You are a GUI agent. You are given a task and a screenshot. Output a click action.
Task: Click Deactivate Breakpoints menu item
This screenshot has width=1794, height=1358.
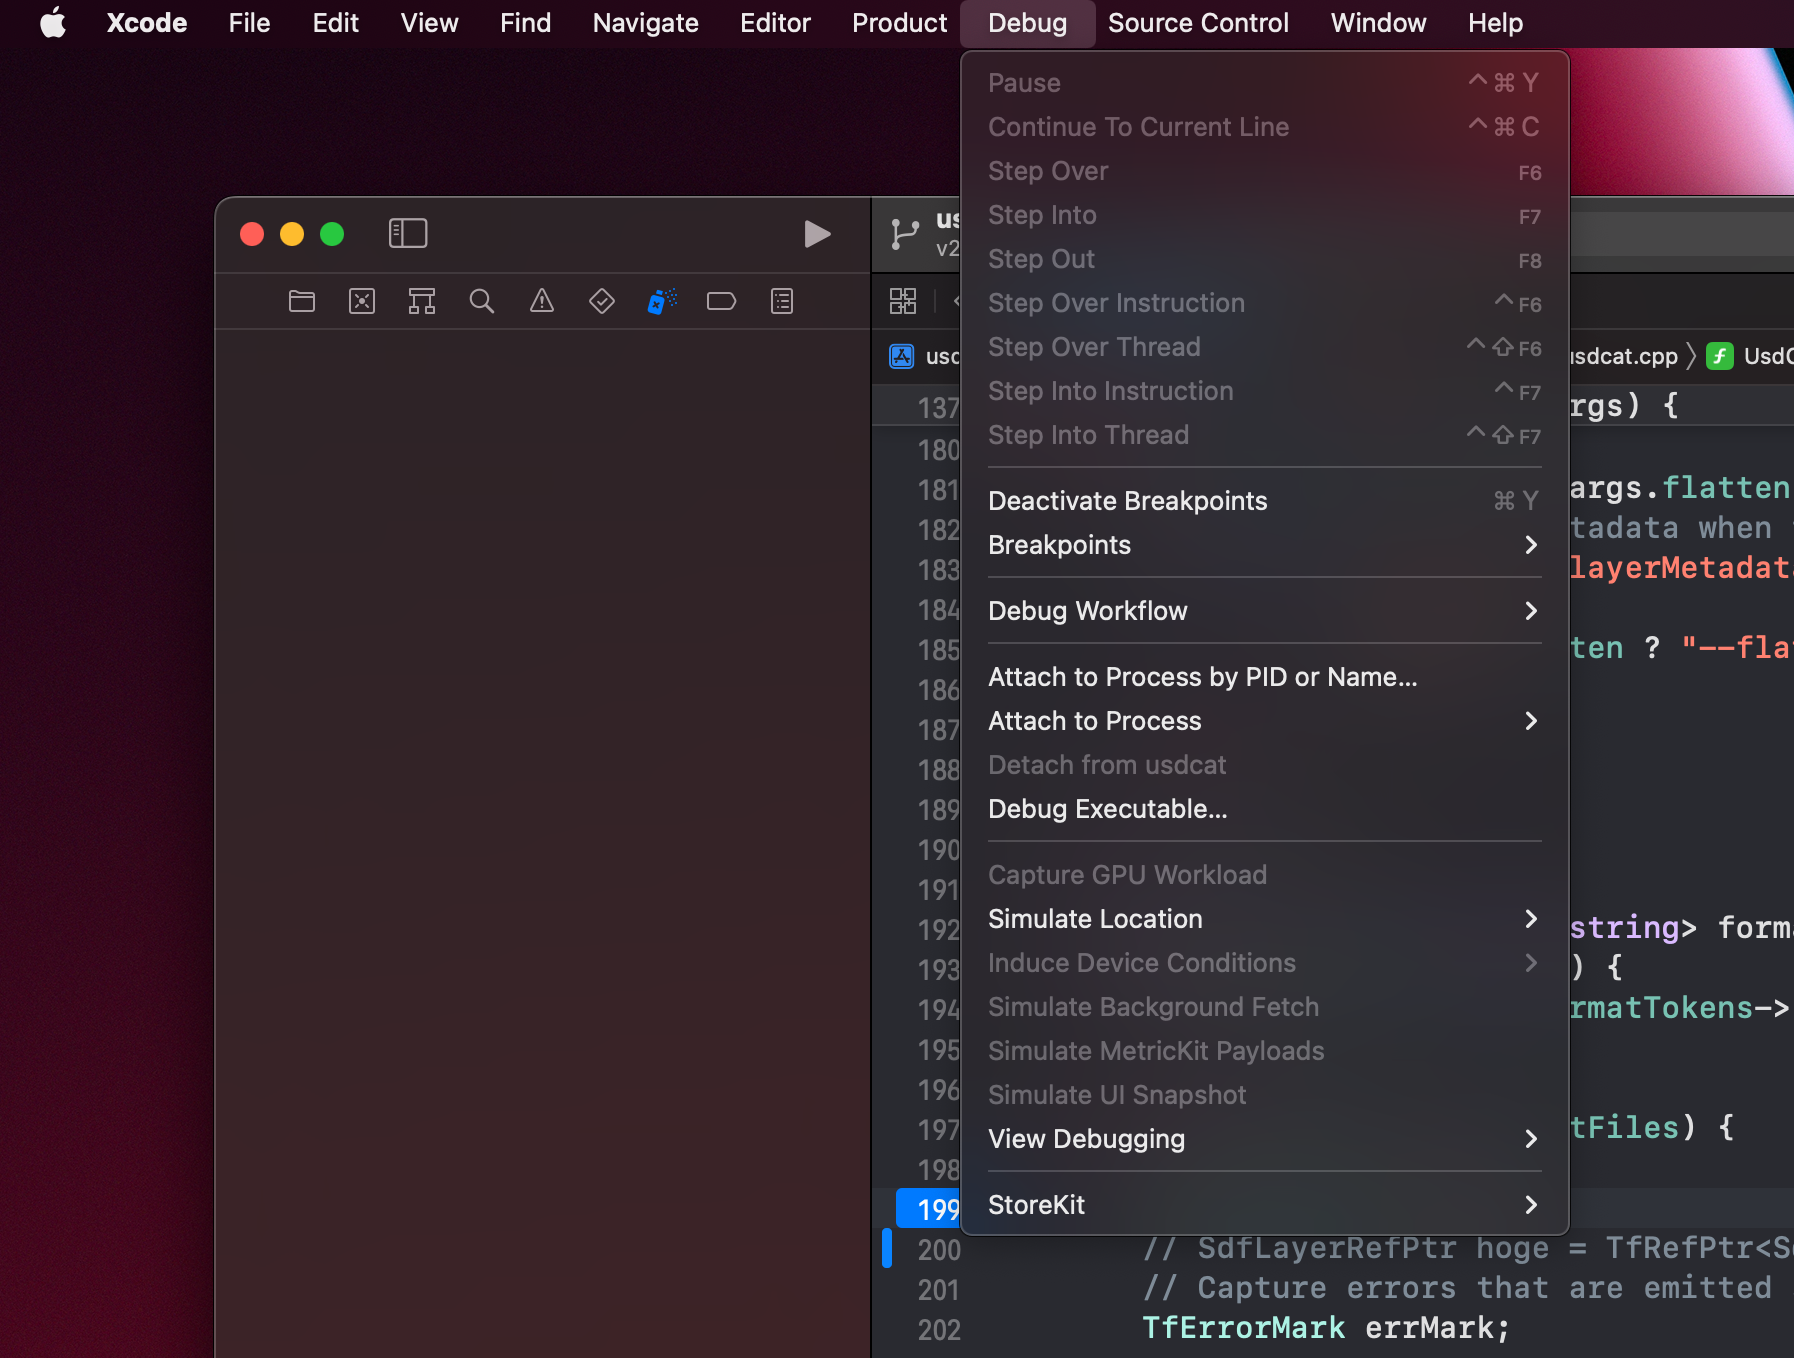1127,501
